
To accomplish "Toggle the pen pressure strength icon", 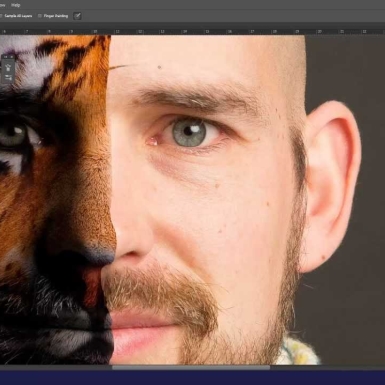I will coord(77,16).
